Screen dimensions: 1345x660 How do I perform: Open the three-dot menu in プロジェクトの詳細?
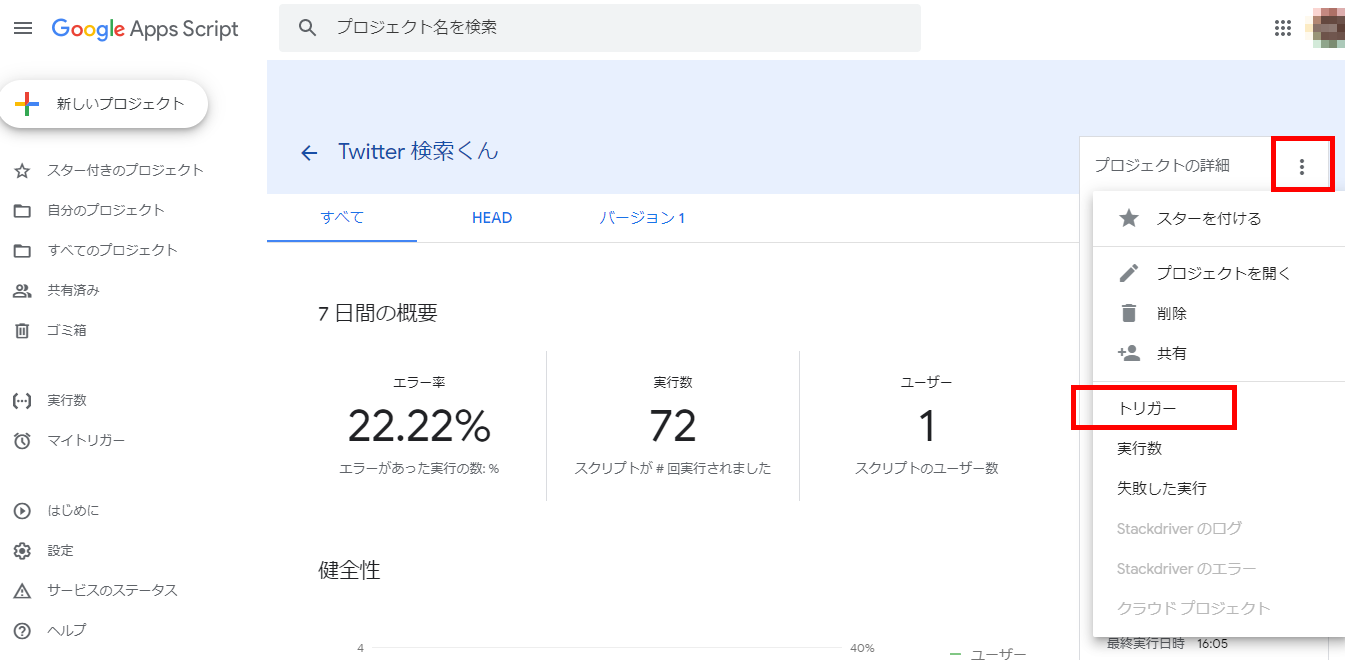coord(1301,167)
